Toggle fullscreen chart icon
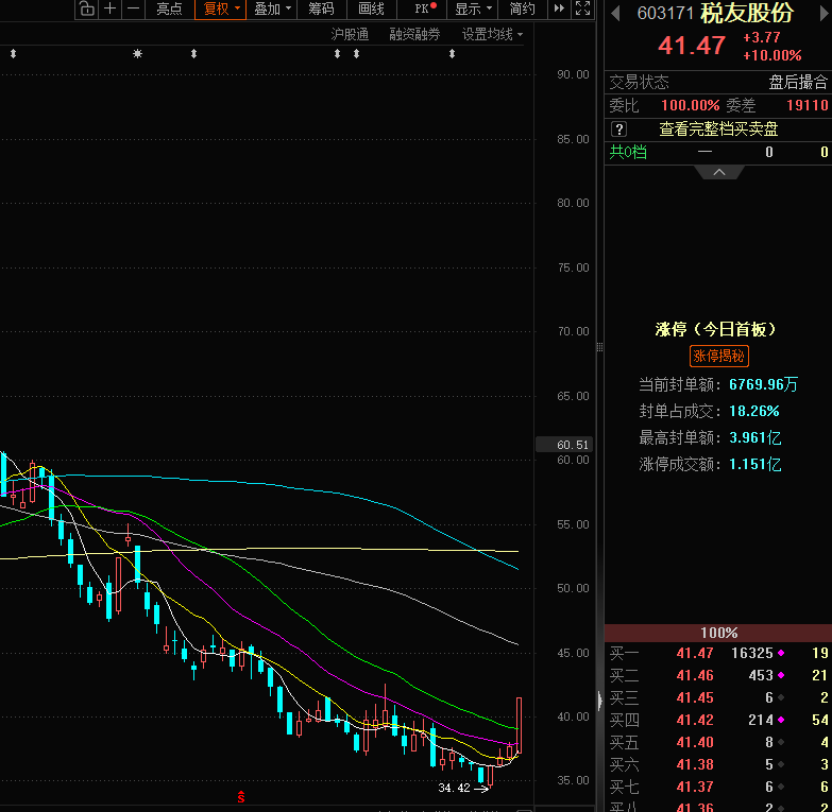Image resolution: width=832 pixels, height=812 pixels. (x=583, y=8)
